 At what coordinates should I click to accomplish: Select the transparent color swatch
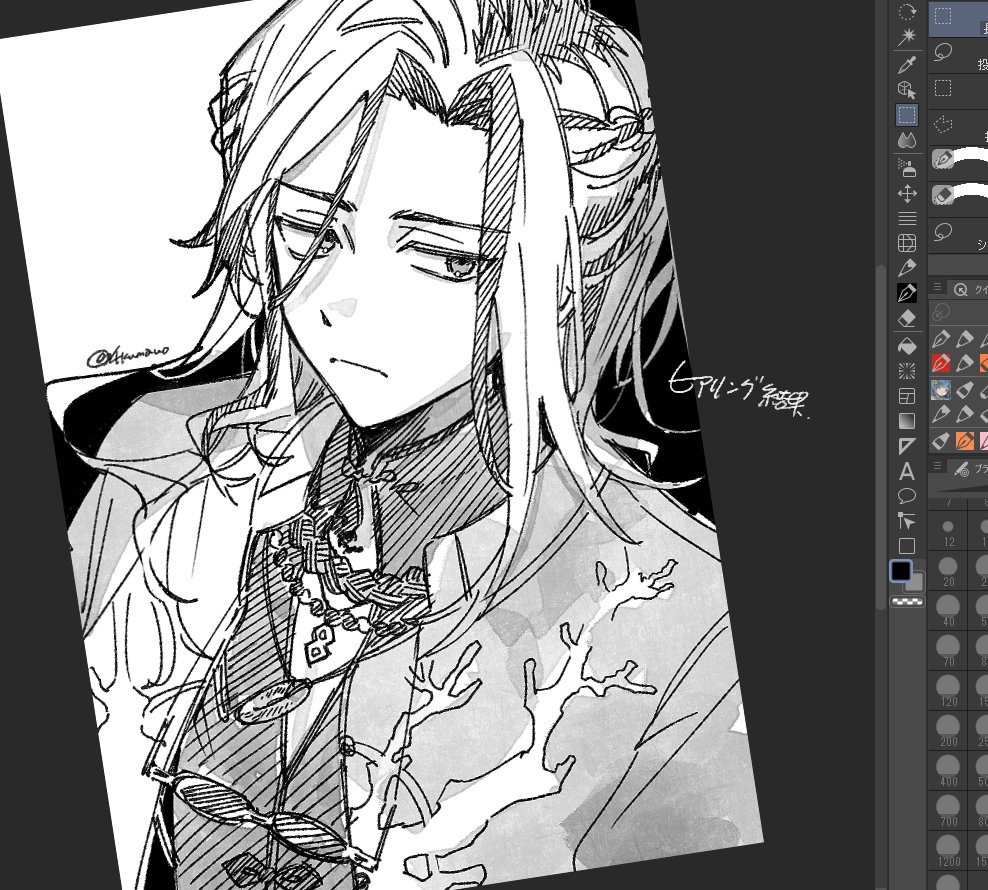coord(907,603)
